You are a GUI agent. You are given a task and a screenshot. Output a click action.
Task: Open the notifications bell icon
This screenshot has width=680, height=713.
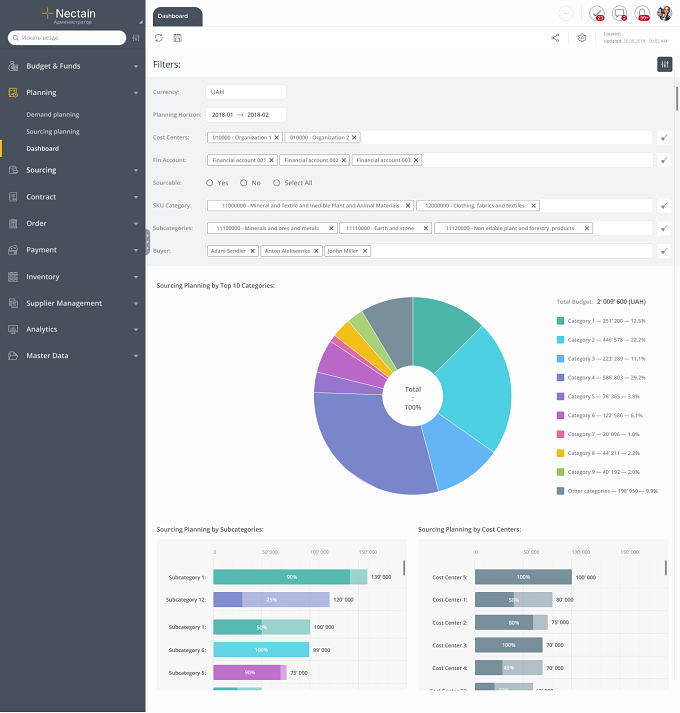click(x=642, y=13)
